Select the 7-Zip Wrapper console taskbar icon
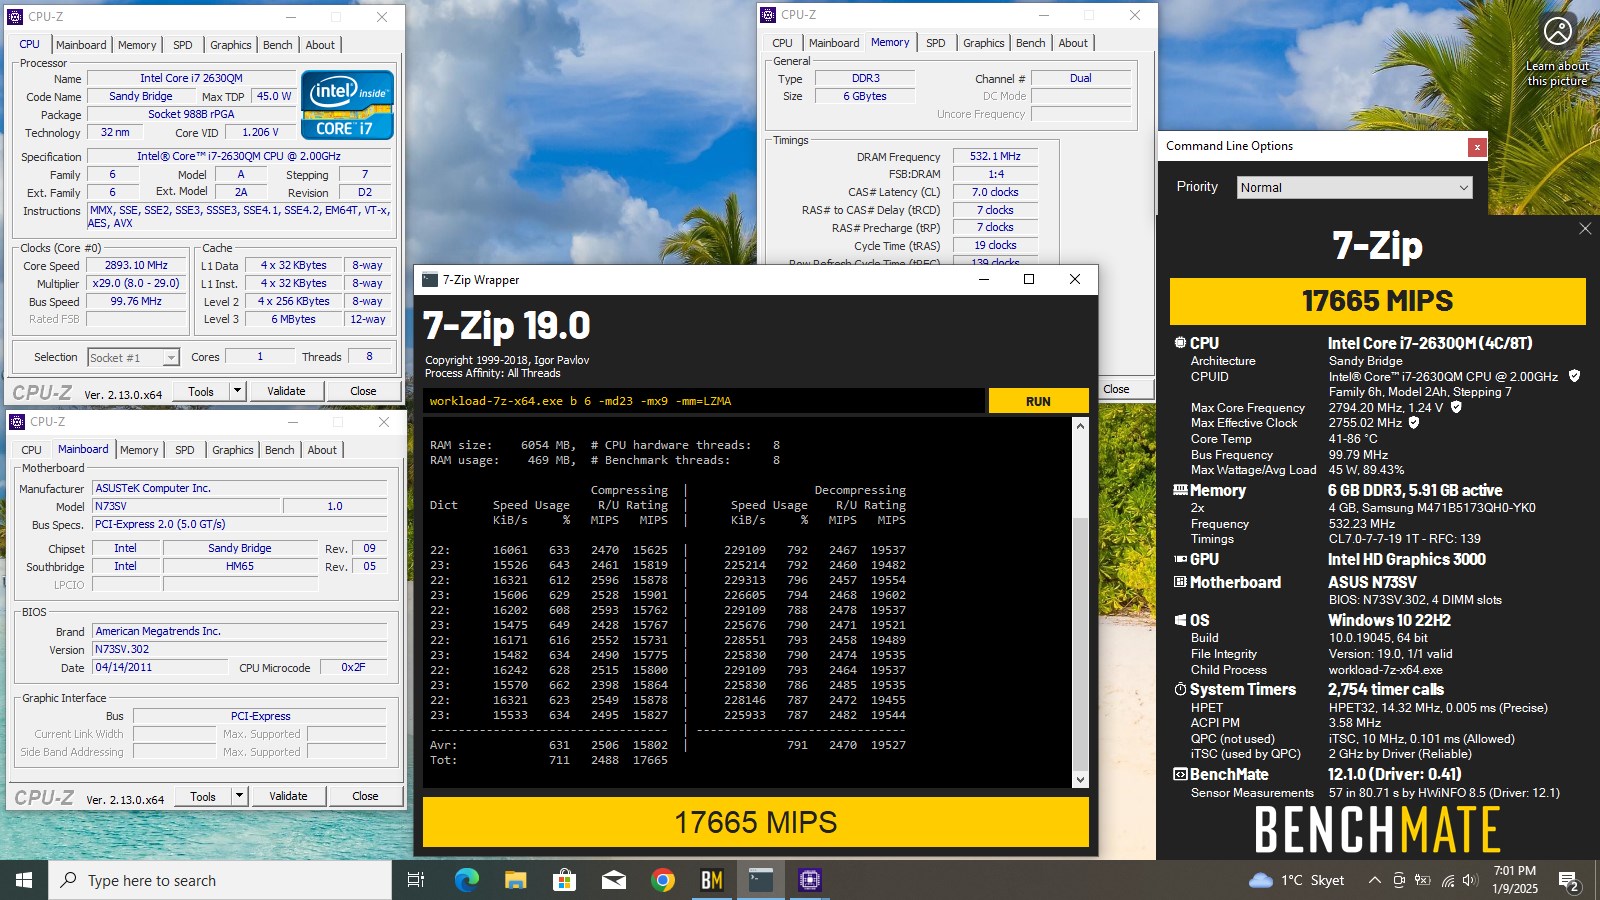This screenshot has height=900, width=1600. pos(761,880)
